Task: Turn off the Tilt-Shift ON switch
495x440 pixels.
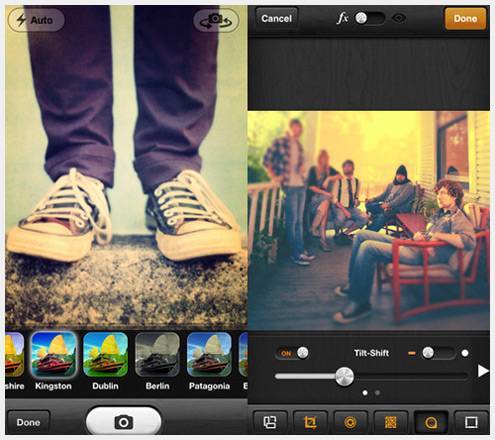Action: pyautogui.click(x=292, y=353)
